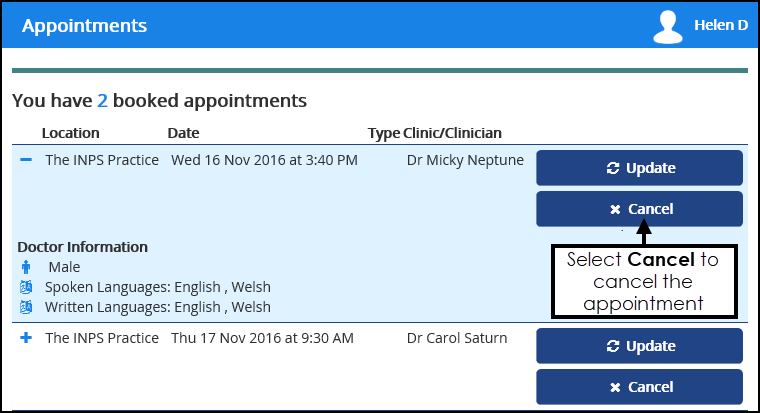Collapse the Wed 16 Nov appointment details
Image resolution: width=760 pixels, height=413 pixels.
coord(26,160)
